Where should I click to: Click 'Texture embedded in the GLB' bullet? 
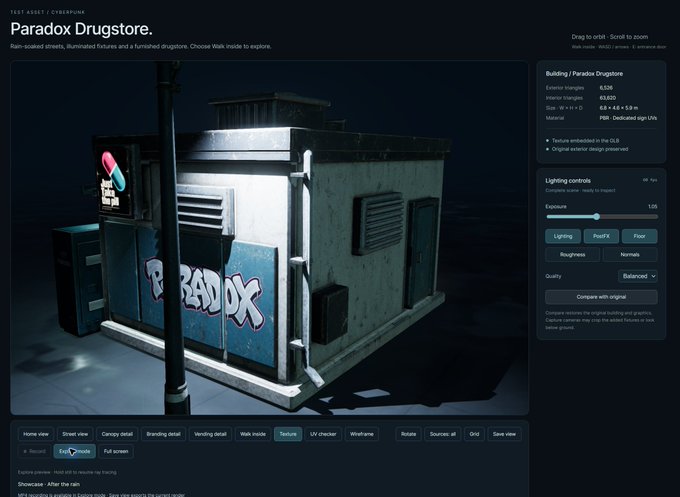585,141
